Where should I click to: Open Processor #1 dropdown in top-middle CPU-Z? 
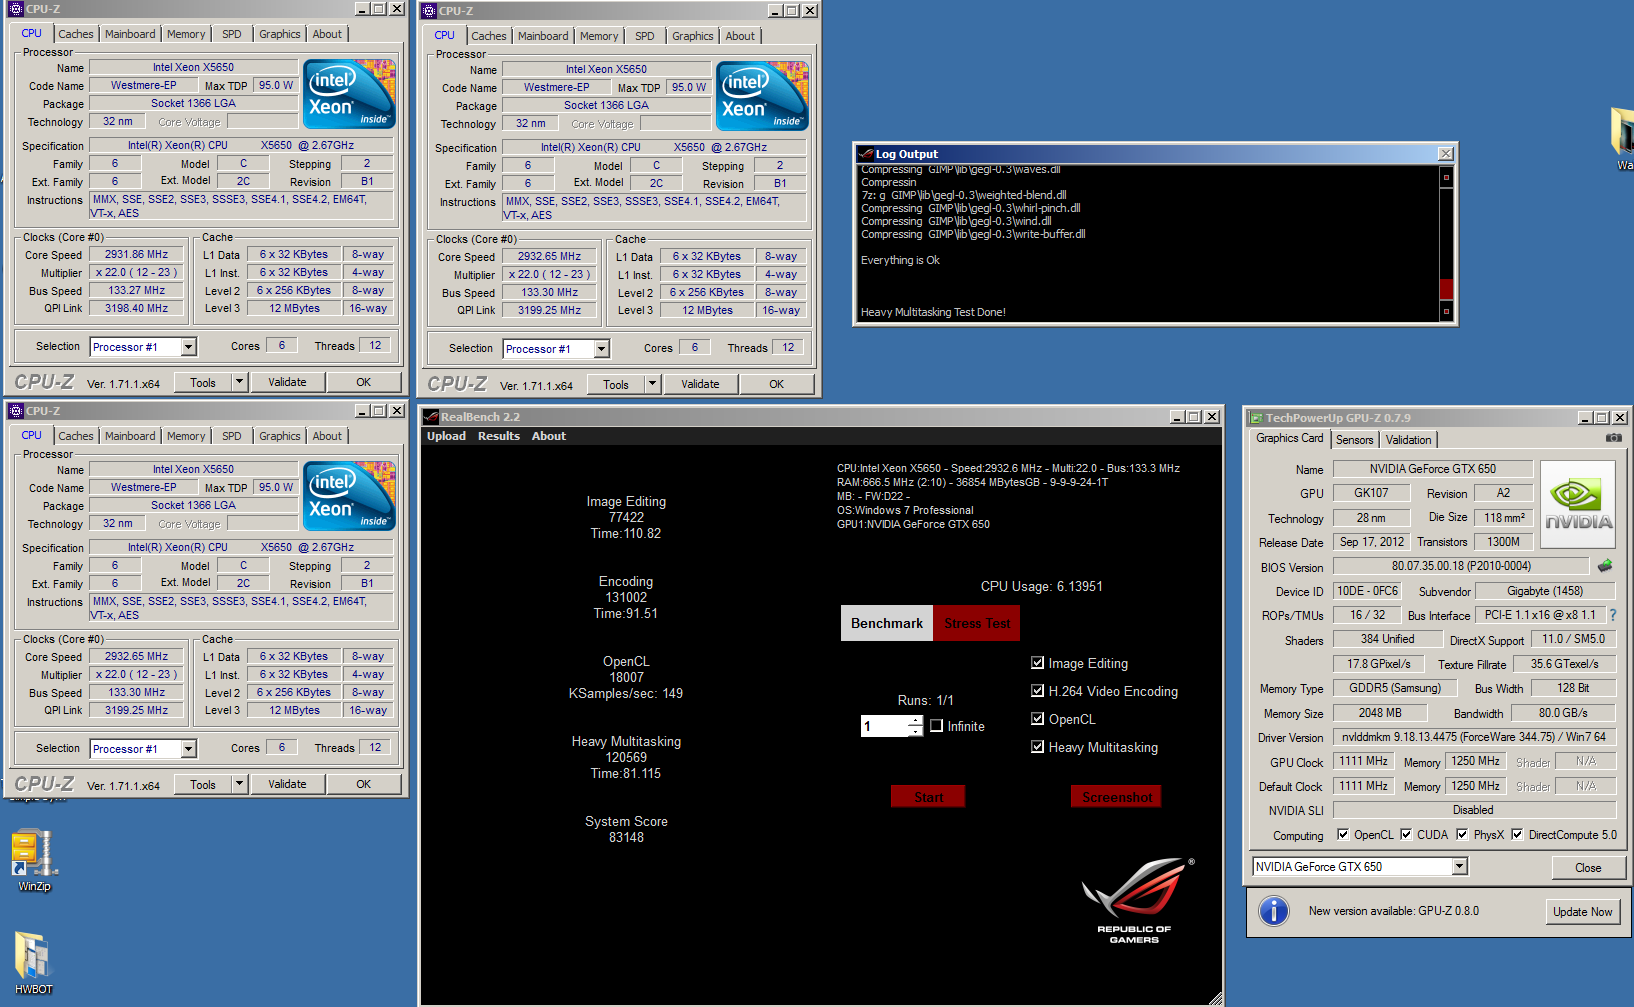point(601,349)
